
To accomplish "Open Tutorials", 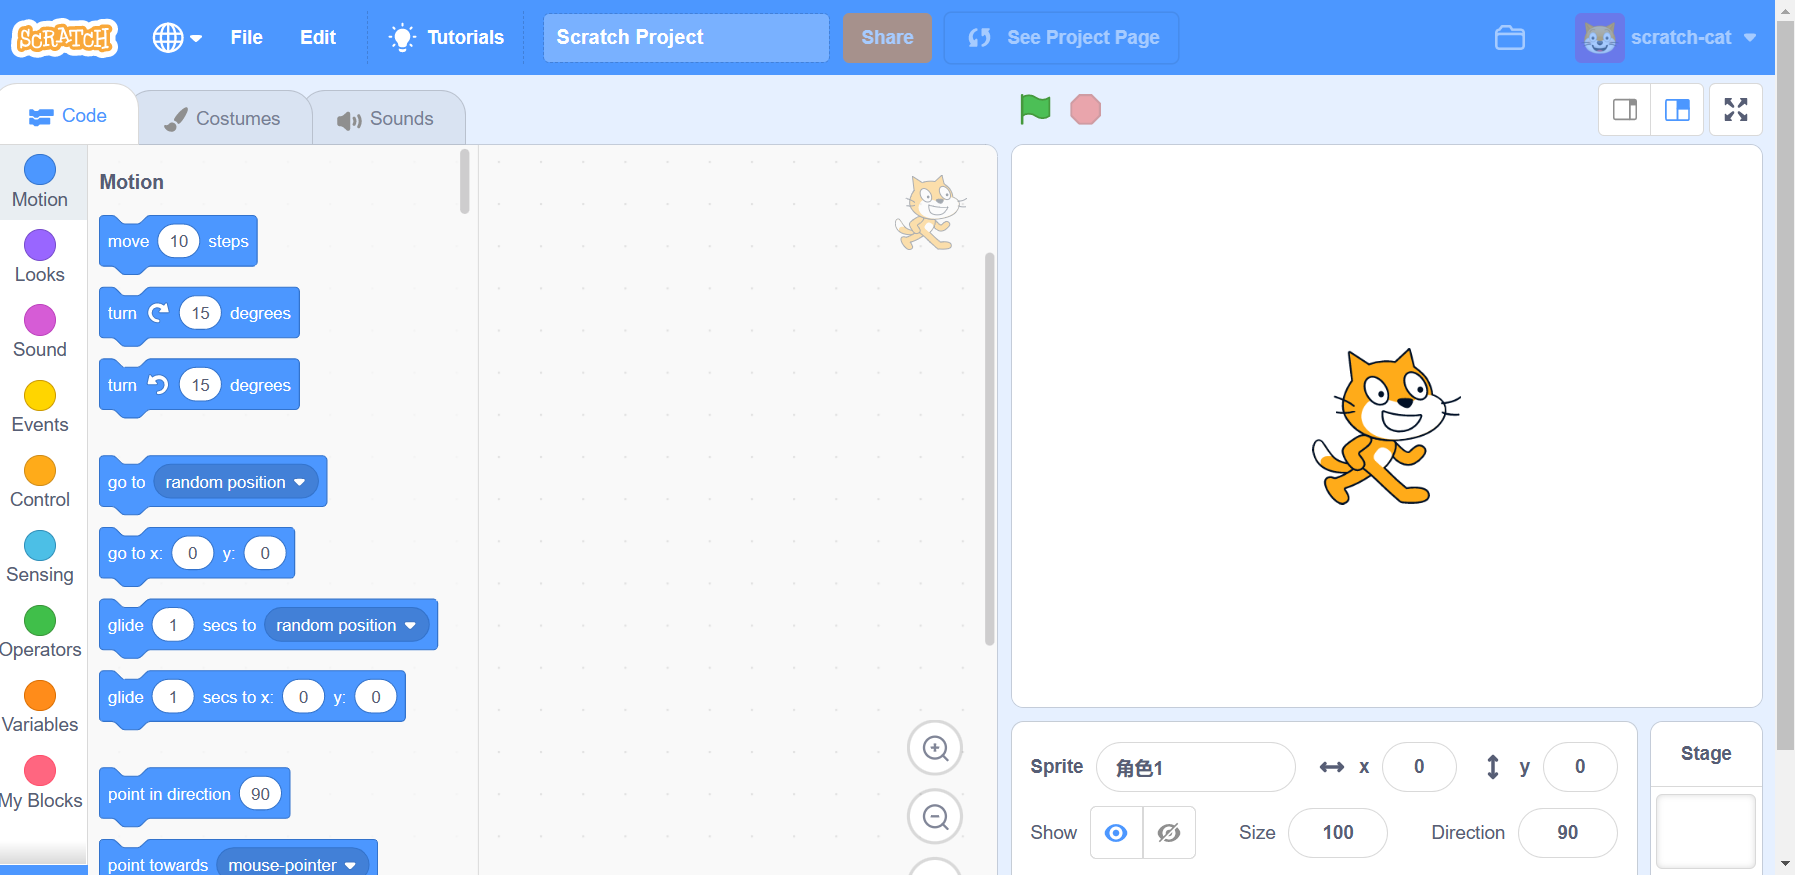I will (x=446, y=38).
